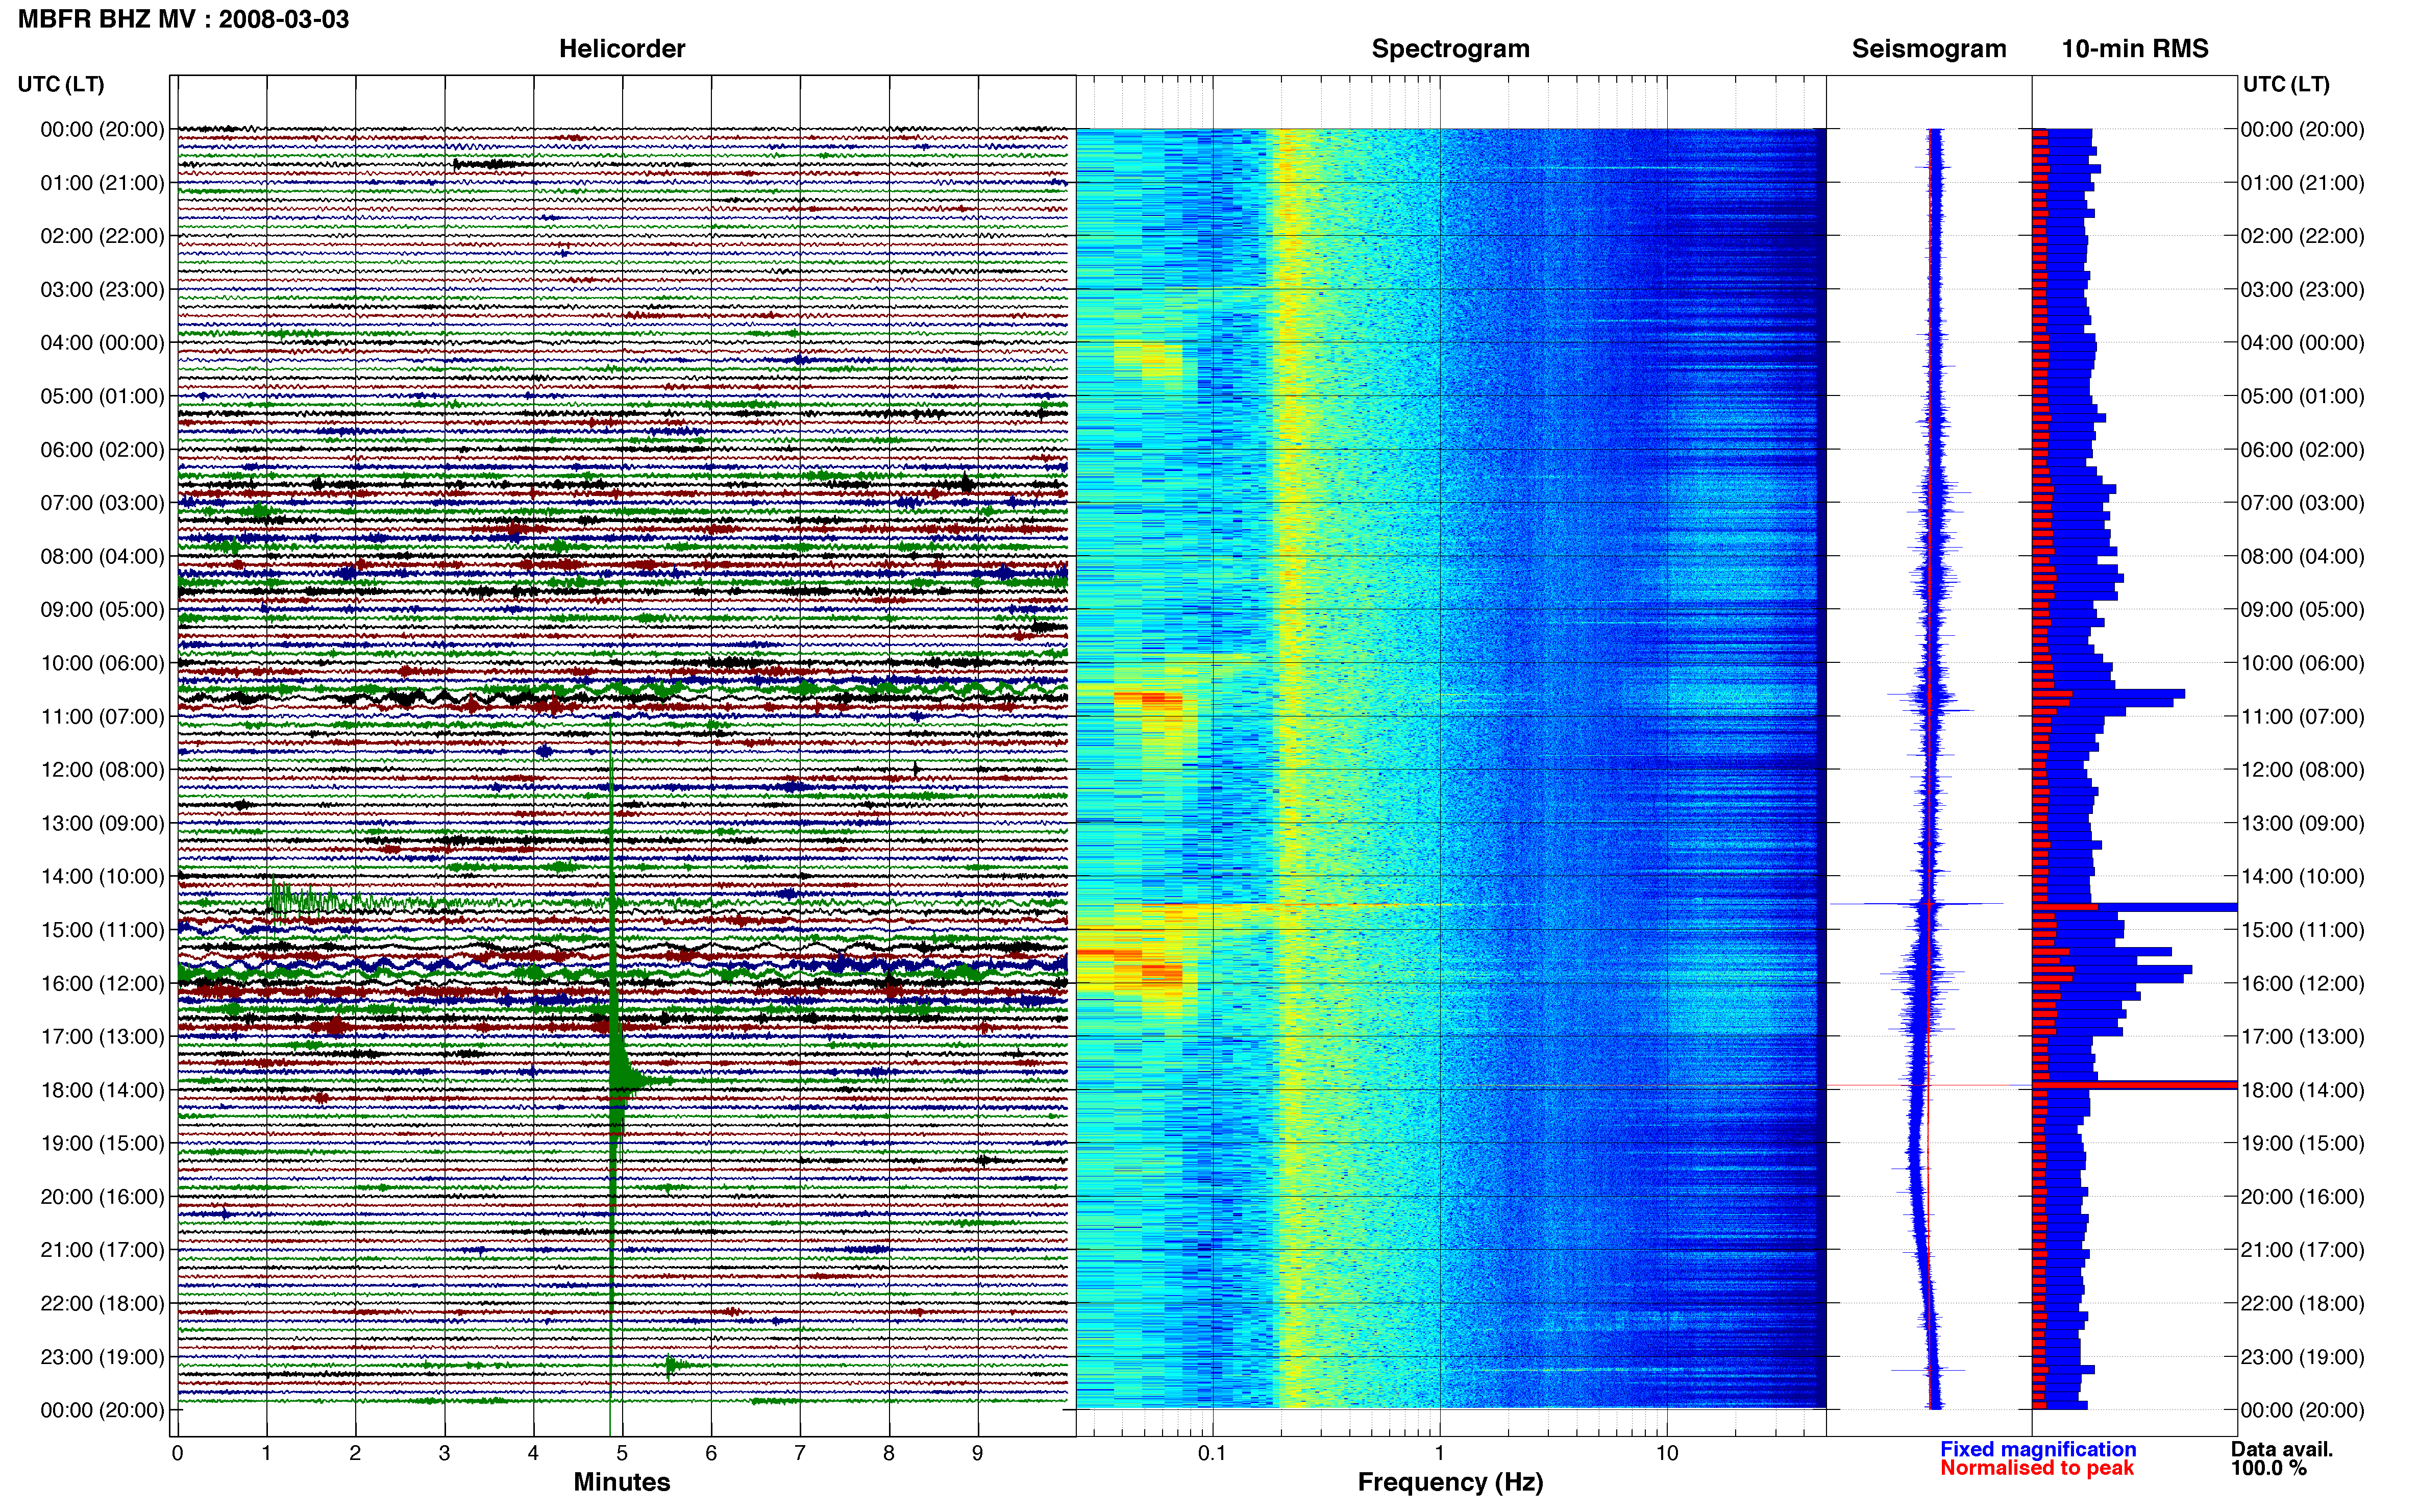The width and height of the screenshot is (2419, 1512).
Task: Click the helicorder minute tick label '5'
Action: coord(622,1453)
